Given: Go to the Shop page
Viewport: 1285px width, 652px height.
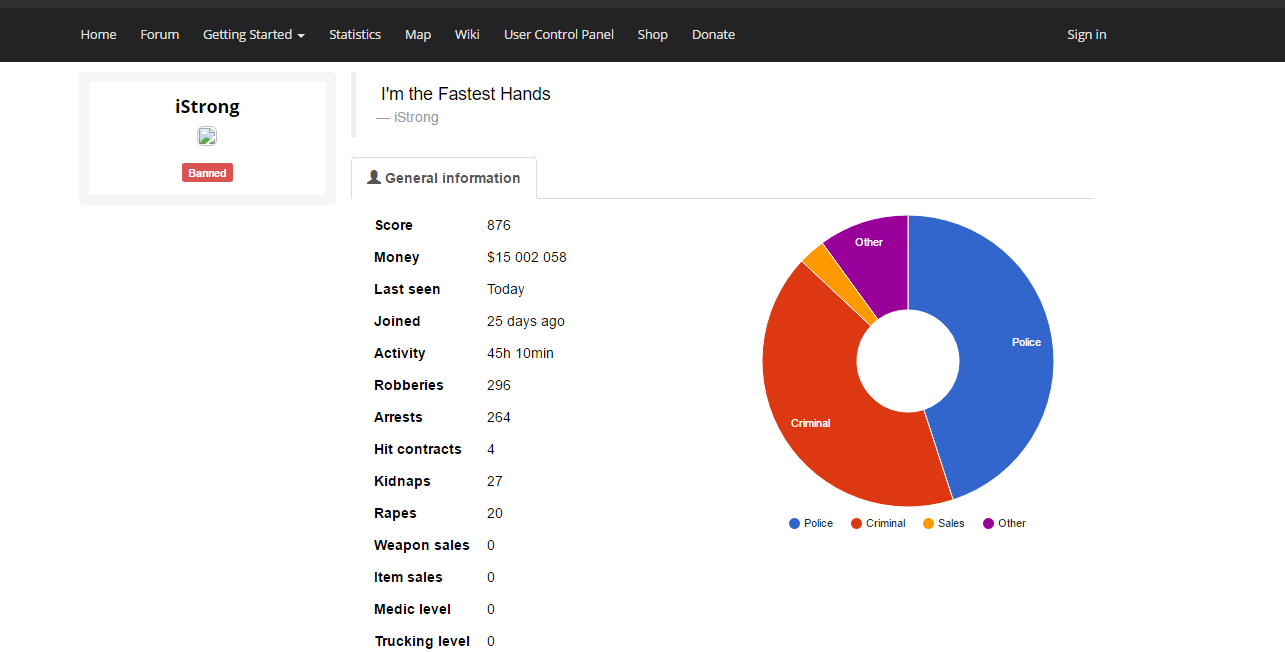Looking at the screenshot, I should coord(653,34).
